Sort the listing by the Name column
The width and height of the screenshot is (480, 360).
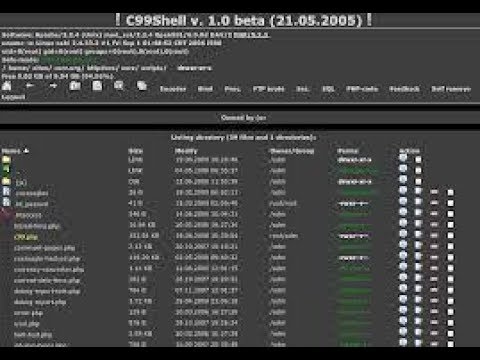(11, 151)
